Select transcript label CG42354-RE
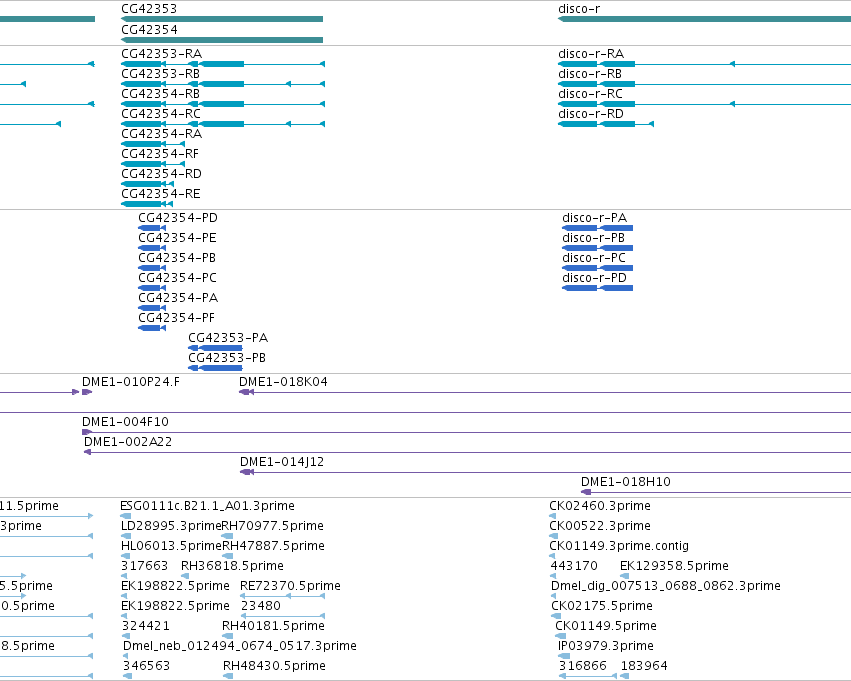The height and width of the screenshot is (681, 851). pyautogui.click(x=161, y=194)
